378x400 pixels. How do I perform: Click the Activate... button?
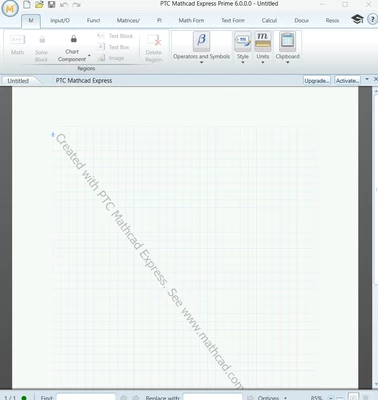point(347,80)
